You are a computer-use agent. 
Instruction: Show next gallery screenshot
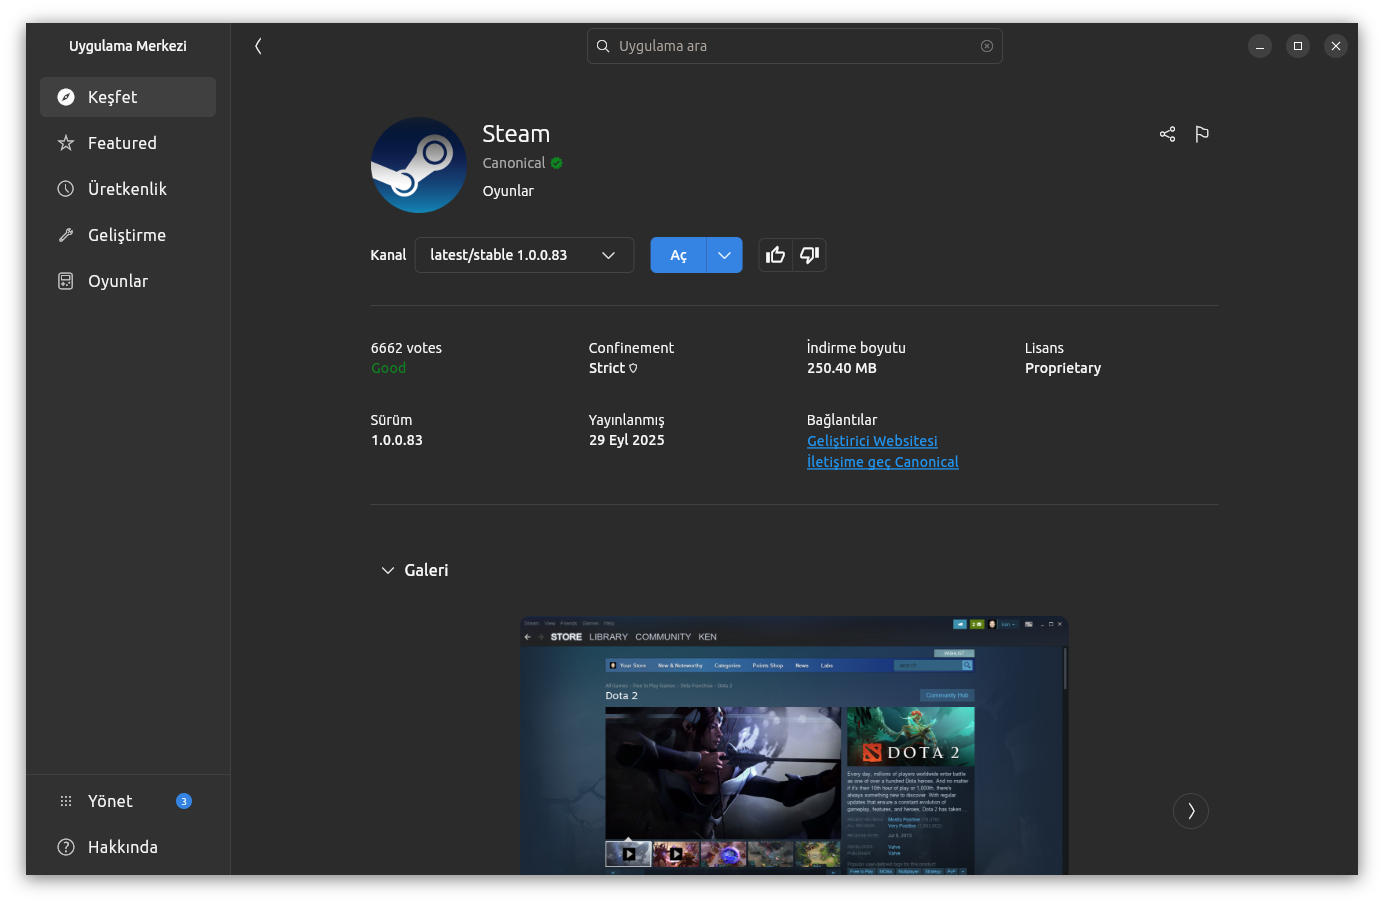pyautogui.click(x=1191, y=811)
